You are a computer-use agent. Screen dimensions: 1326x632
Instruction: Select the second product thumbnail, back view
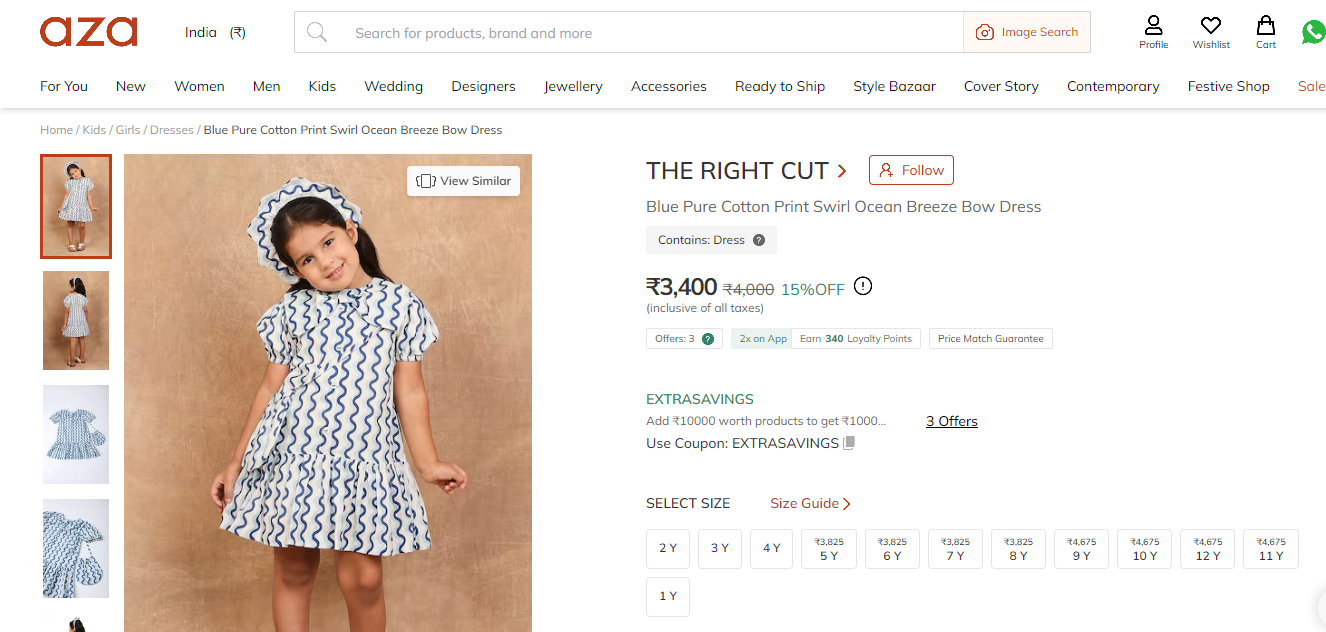point(76,321)
